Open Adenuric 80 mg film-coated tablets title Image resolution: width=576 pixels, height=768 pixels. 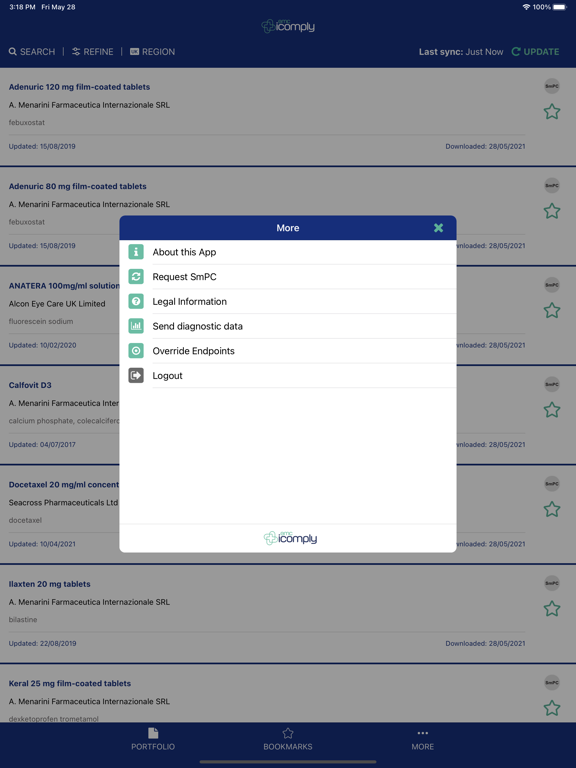(x=77, y=187)
